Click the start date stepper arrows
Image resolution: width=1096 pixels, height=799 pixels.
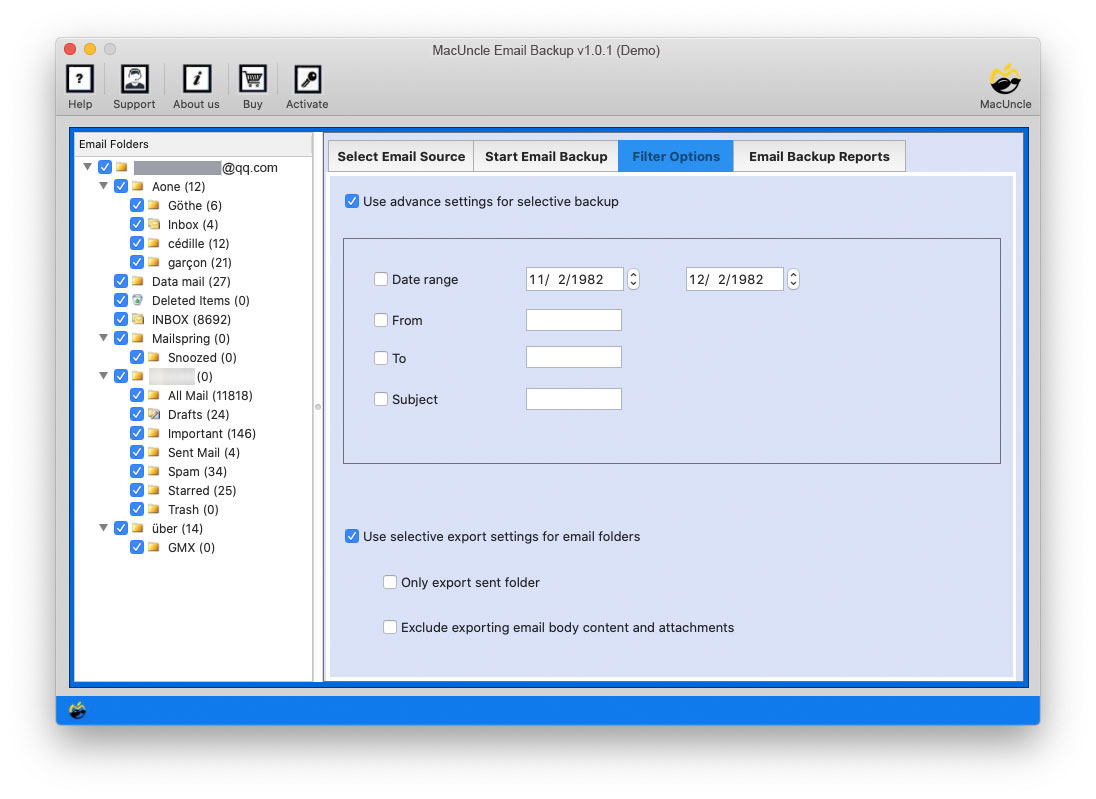(x=633, y=279)
